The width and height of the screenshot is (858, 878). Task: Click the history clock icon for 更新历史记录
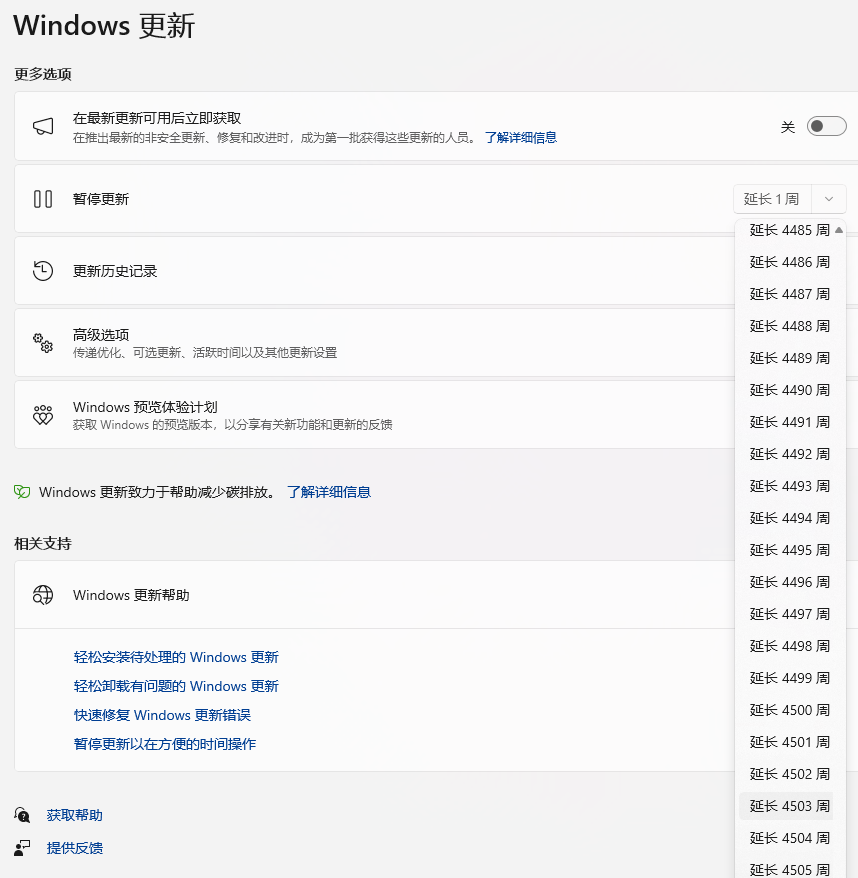43,271
